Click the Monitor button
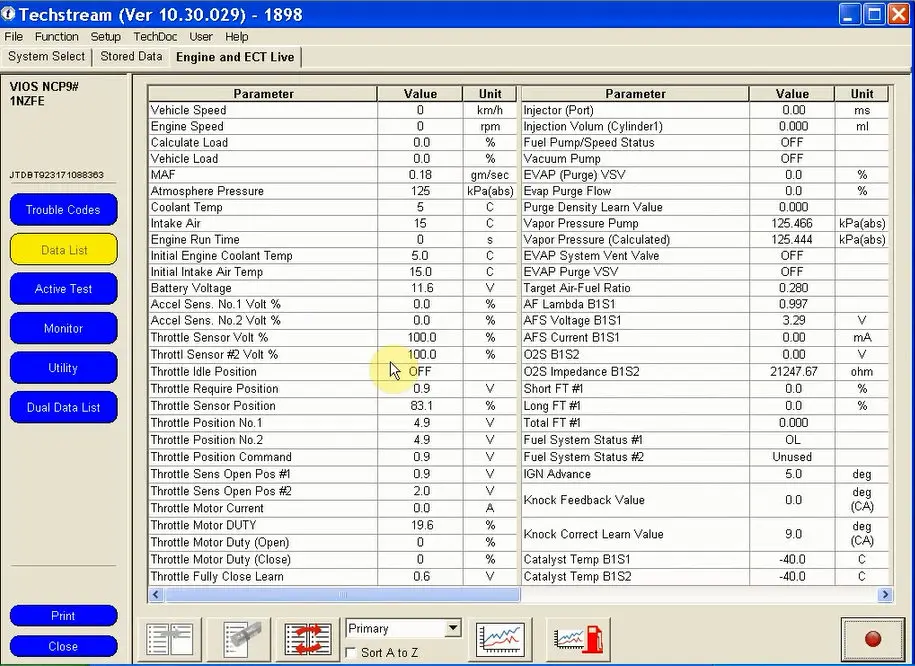This screenshot has width=915, height=666. point(64,328)
